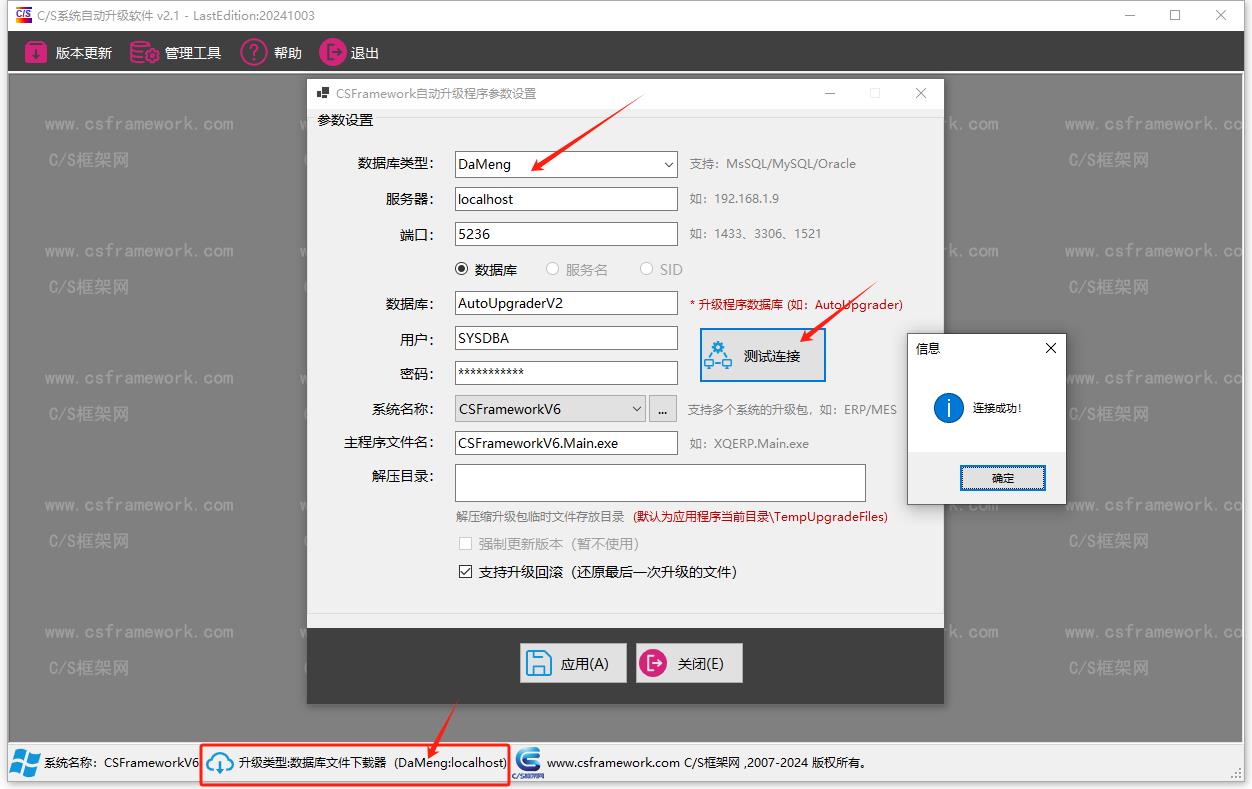Click the 版本更新 download icon
This screenshot has height=789, width=1252.
[36, 53]
